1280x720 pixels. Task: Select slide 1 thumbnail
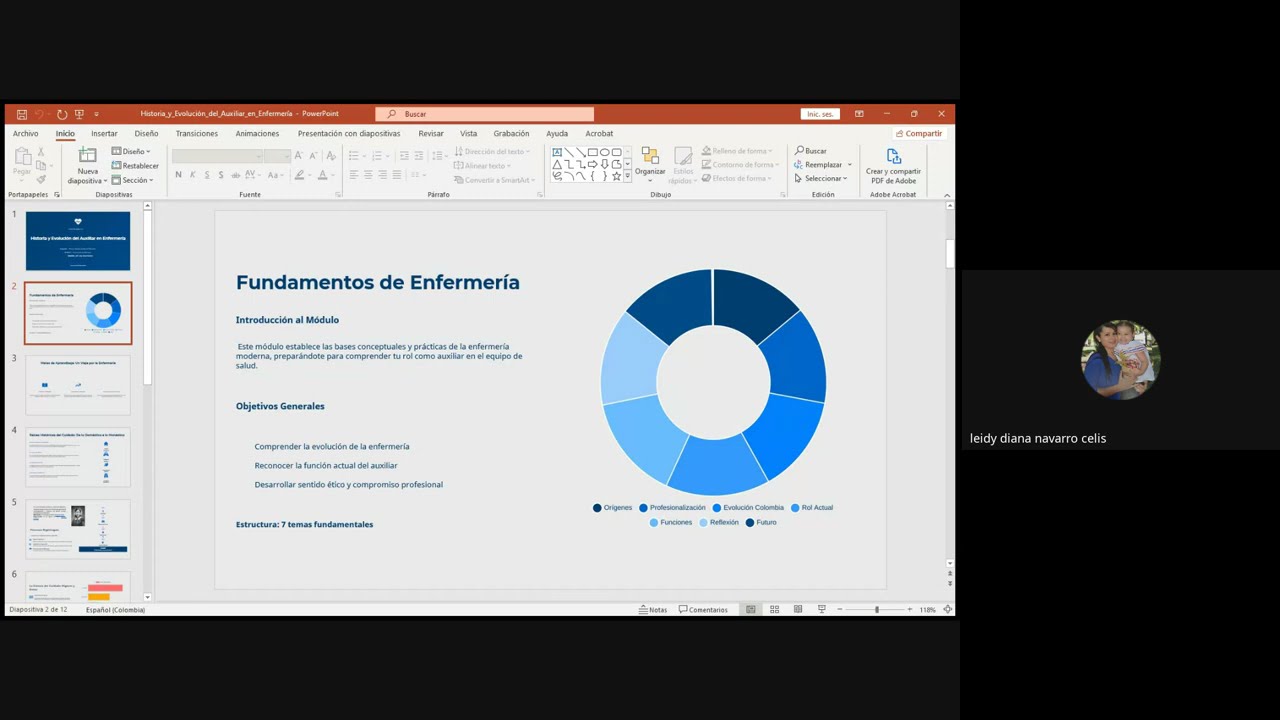tap(78, 241)
